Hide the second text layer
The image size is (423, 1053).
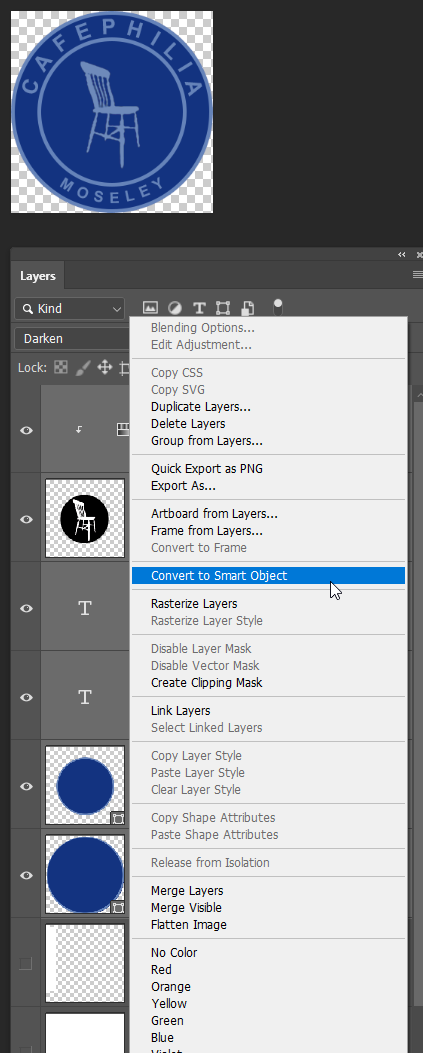26,697
